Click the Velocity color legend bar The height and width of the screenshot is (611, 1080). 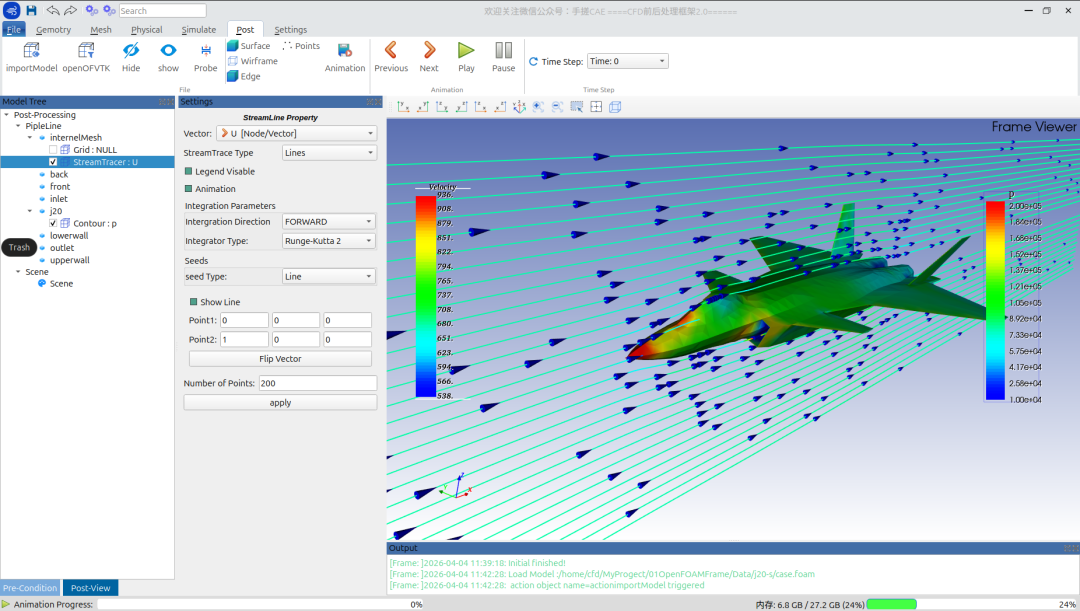coord(426,296)
